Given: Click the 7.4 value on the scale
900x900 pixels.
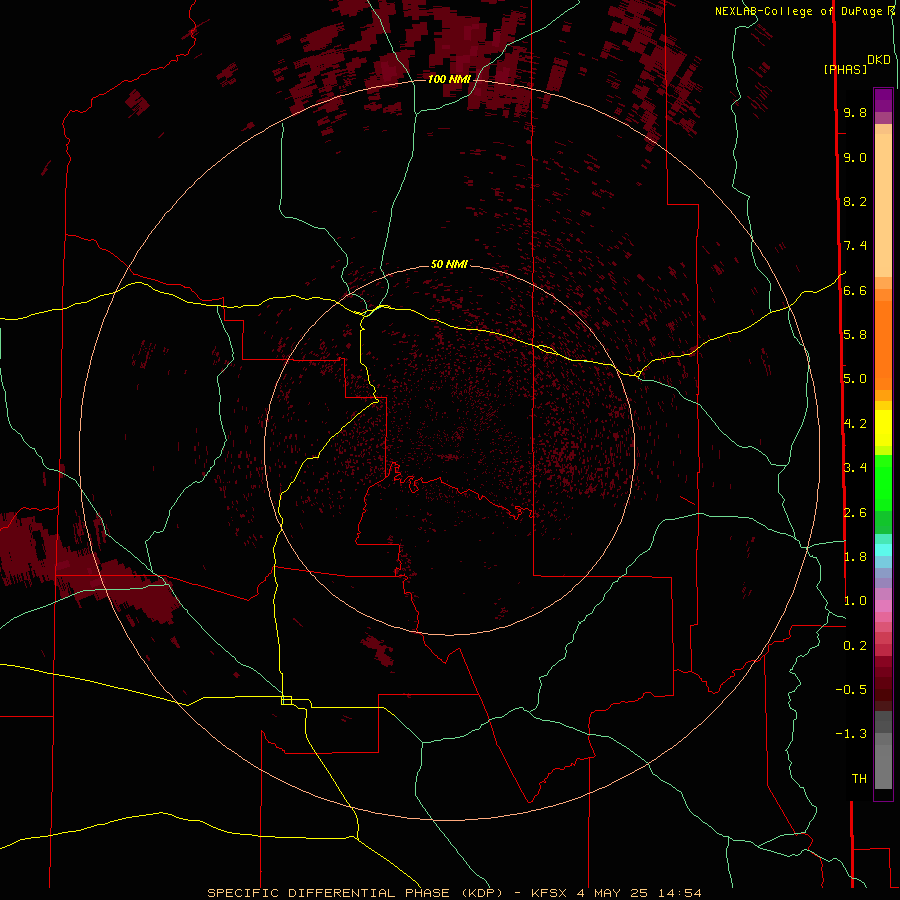Looking at the screenshot, I should pos(855,246).
